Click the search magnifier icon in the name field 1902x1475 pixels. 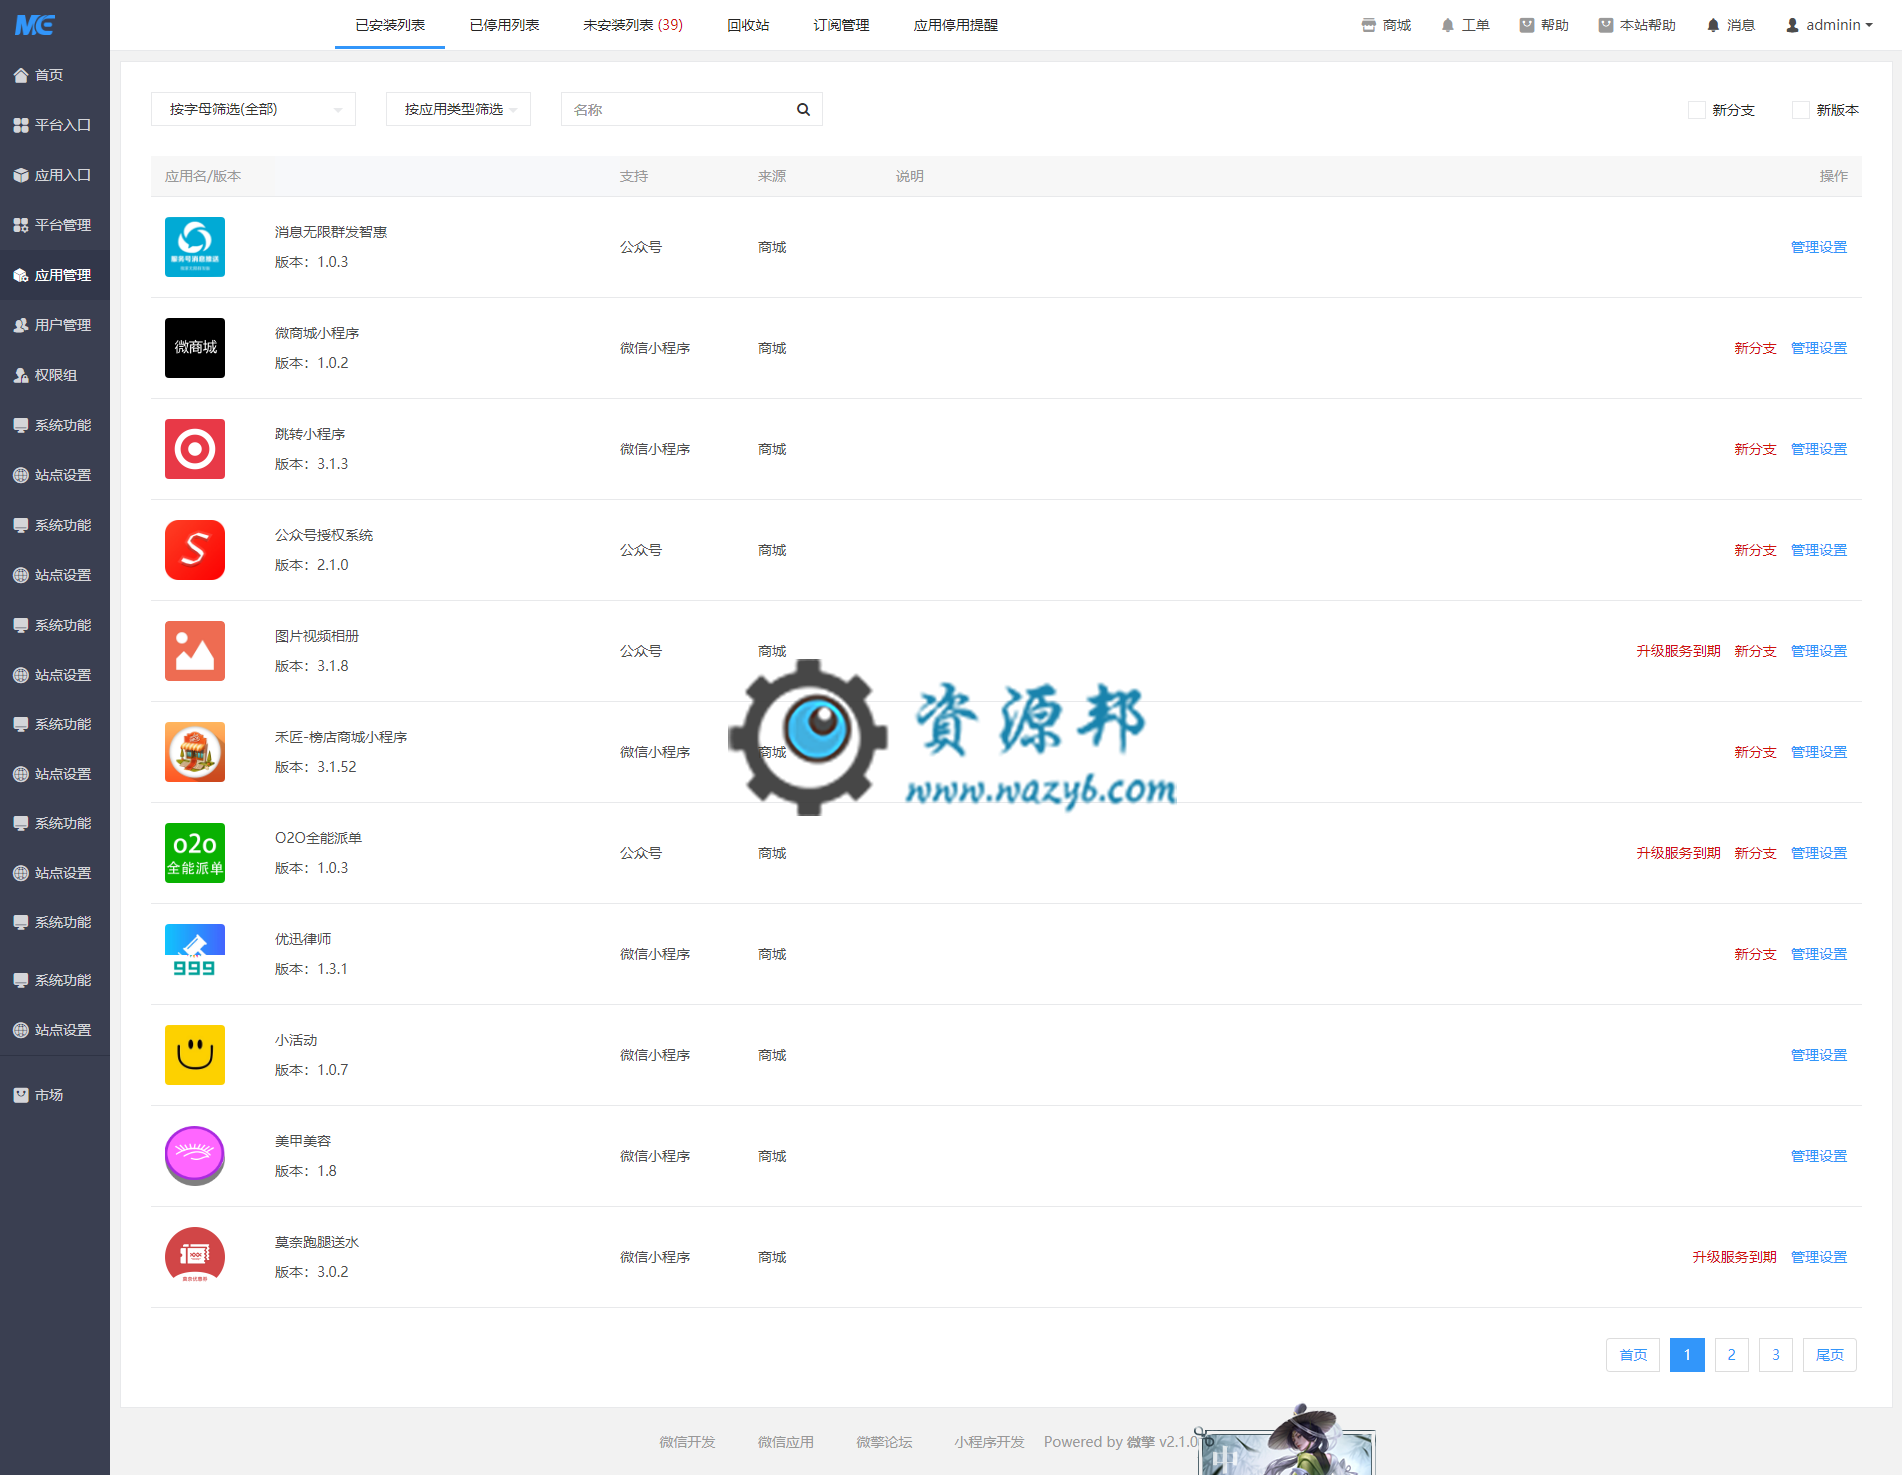pyautogui.click(x=803, y=110)
